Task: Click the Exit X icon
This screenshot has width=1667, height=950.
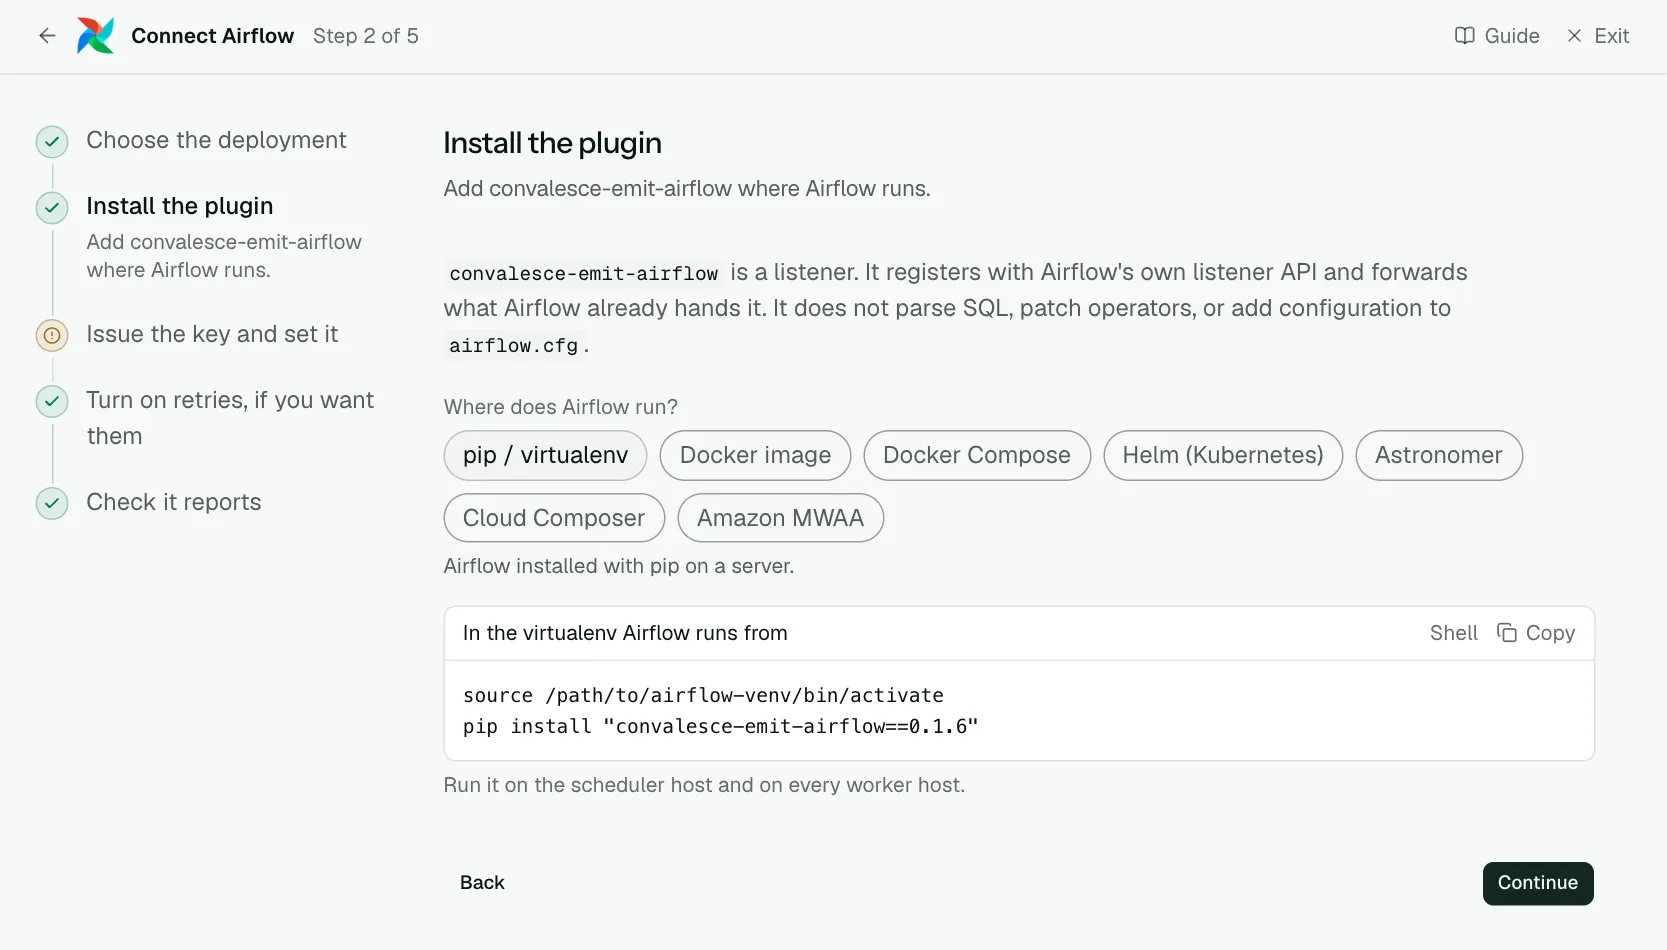Action: 1574,36
